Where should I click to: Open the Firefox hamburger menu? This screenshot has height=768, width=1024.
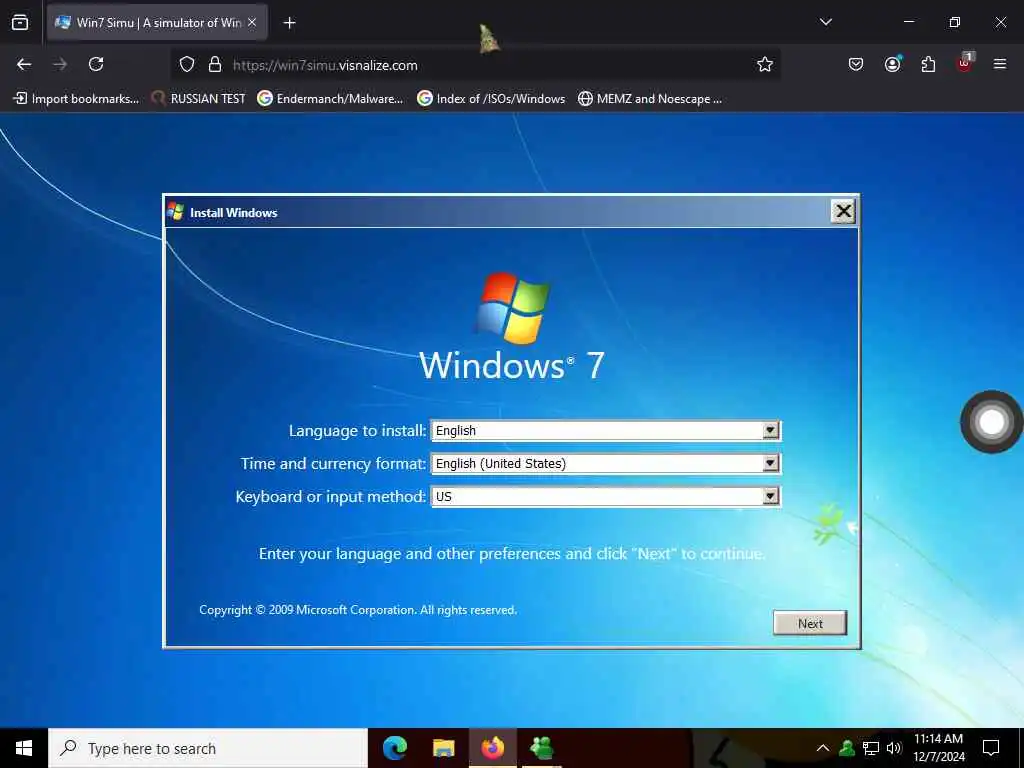(x=1000, y=64)
